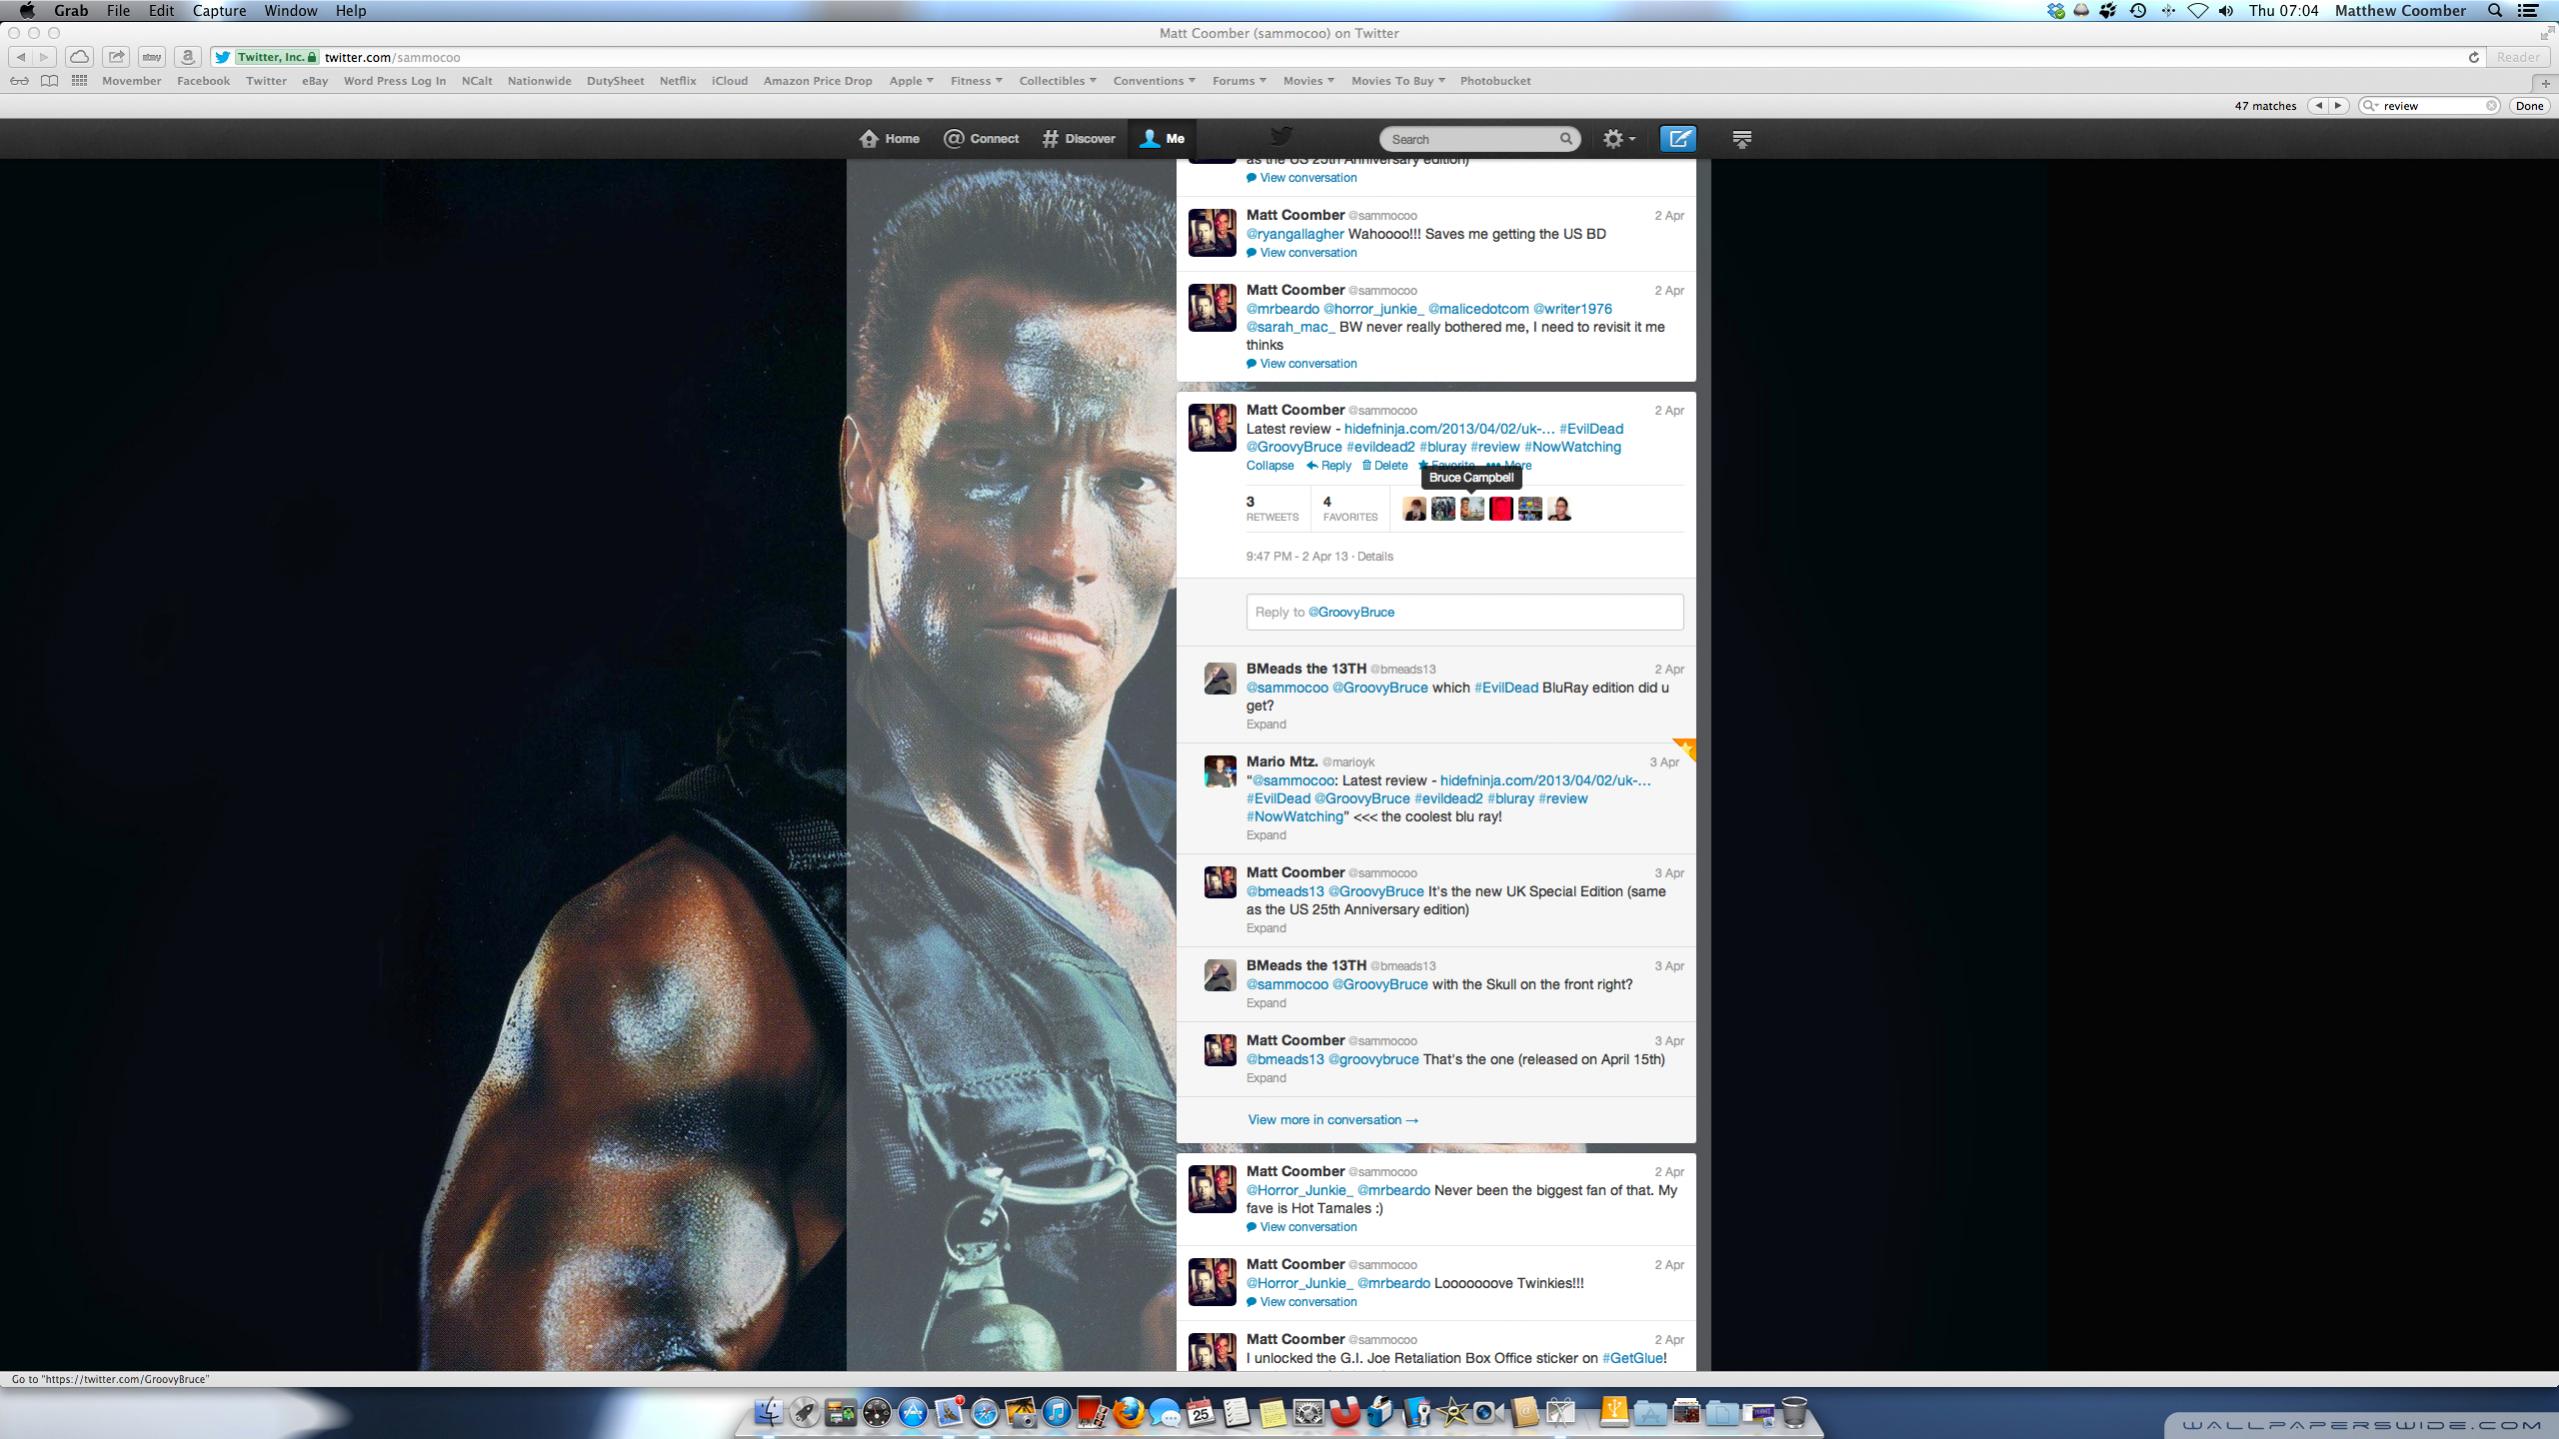Image resolution: width=2559 pixels, height=1439 pixels.
Task: Click the eBay toolbar extension button
Action: coord(152,57)
